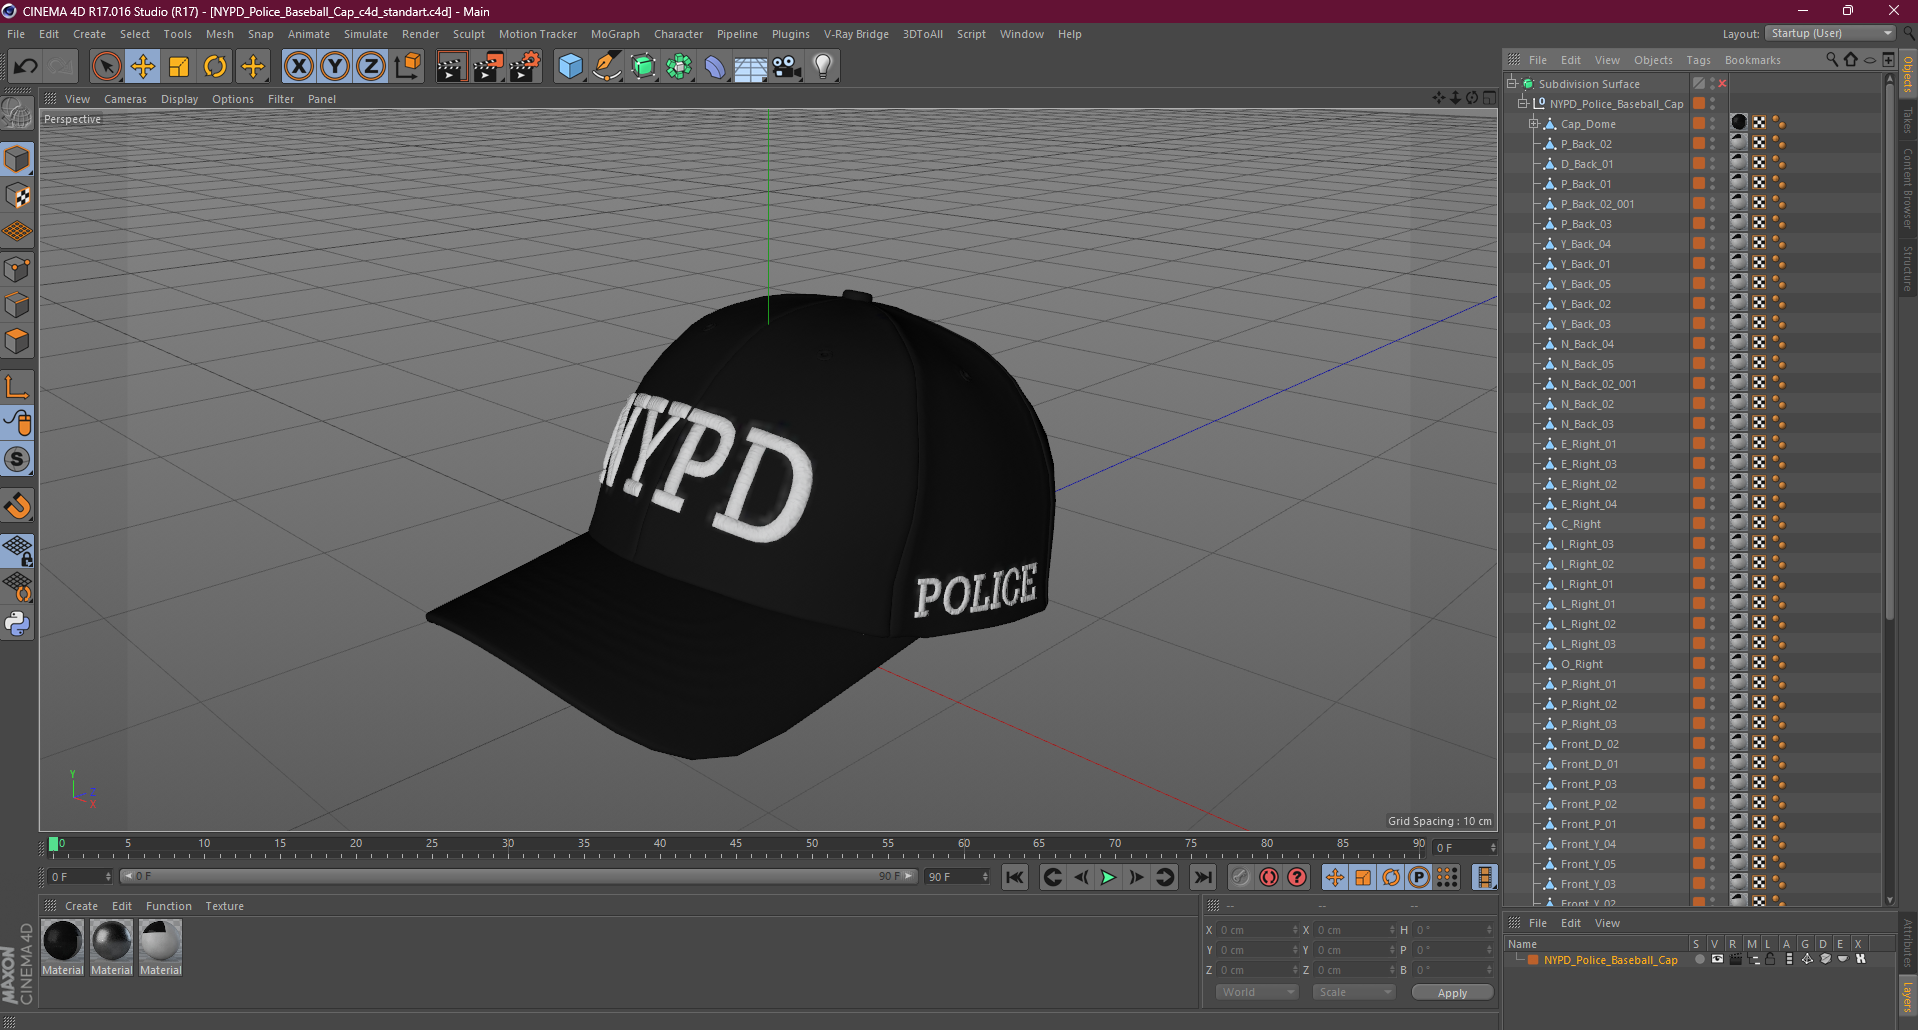Click the Play Forwards button

(x=1108, y=877)
